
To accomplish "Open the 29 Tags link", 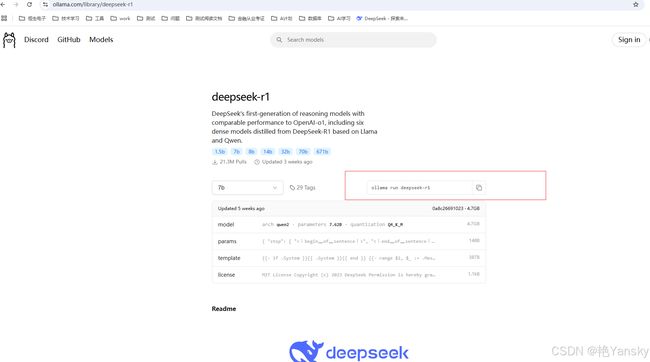I will coord(303,188).
